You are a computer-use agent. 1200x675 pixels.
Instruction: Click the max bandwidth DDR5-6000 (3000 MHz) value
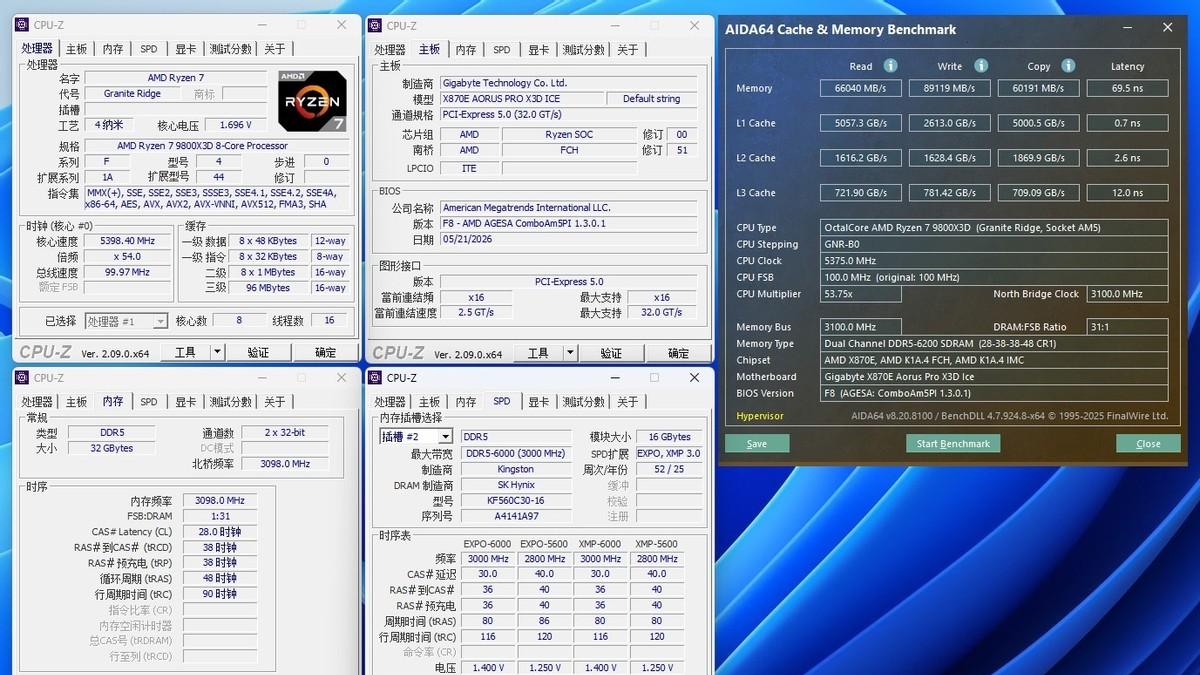pos(515,453)
